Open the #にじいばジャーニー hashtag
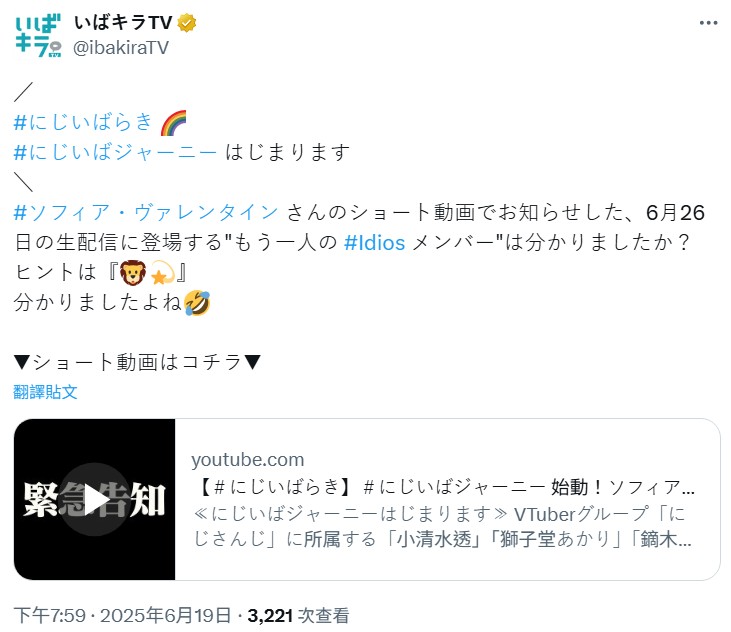Screen dimensions: 731x632 (115, 152)
